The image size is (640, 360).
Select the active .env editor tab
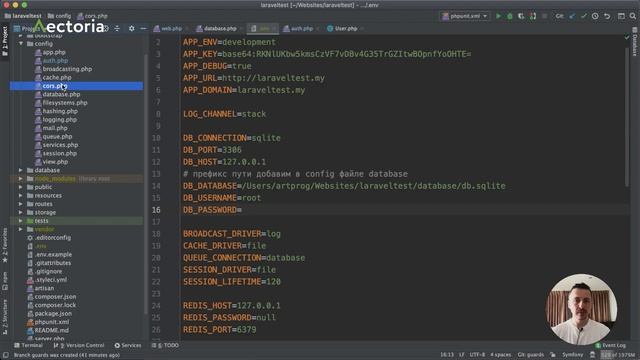(x=263, y=29)
